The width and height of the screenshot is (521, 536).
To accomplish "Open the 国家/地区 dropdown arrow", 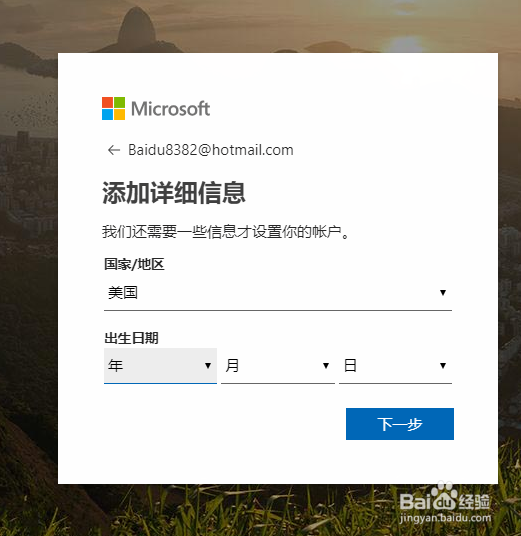I will pyautogui.click(x=443, y=293).
